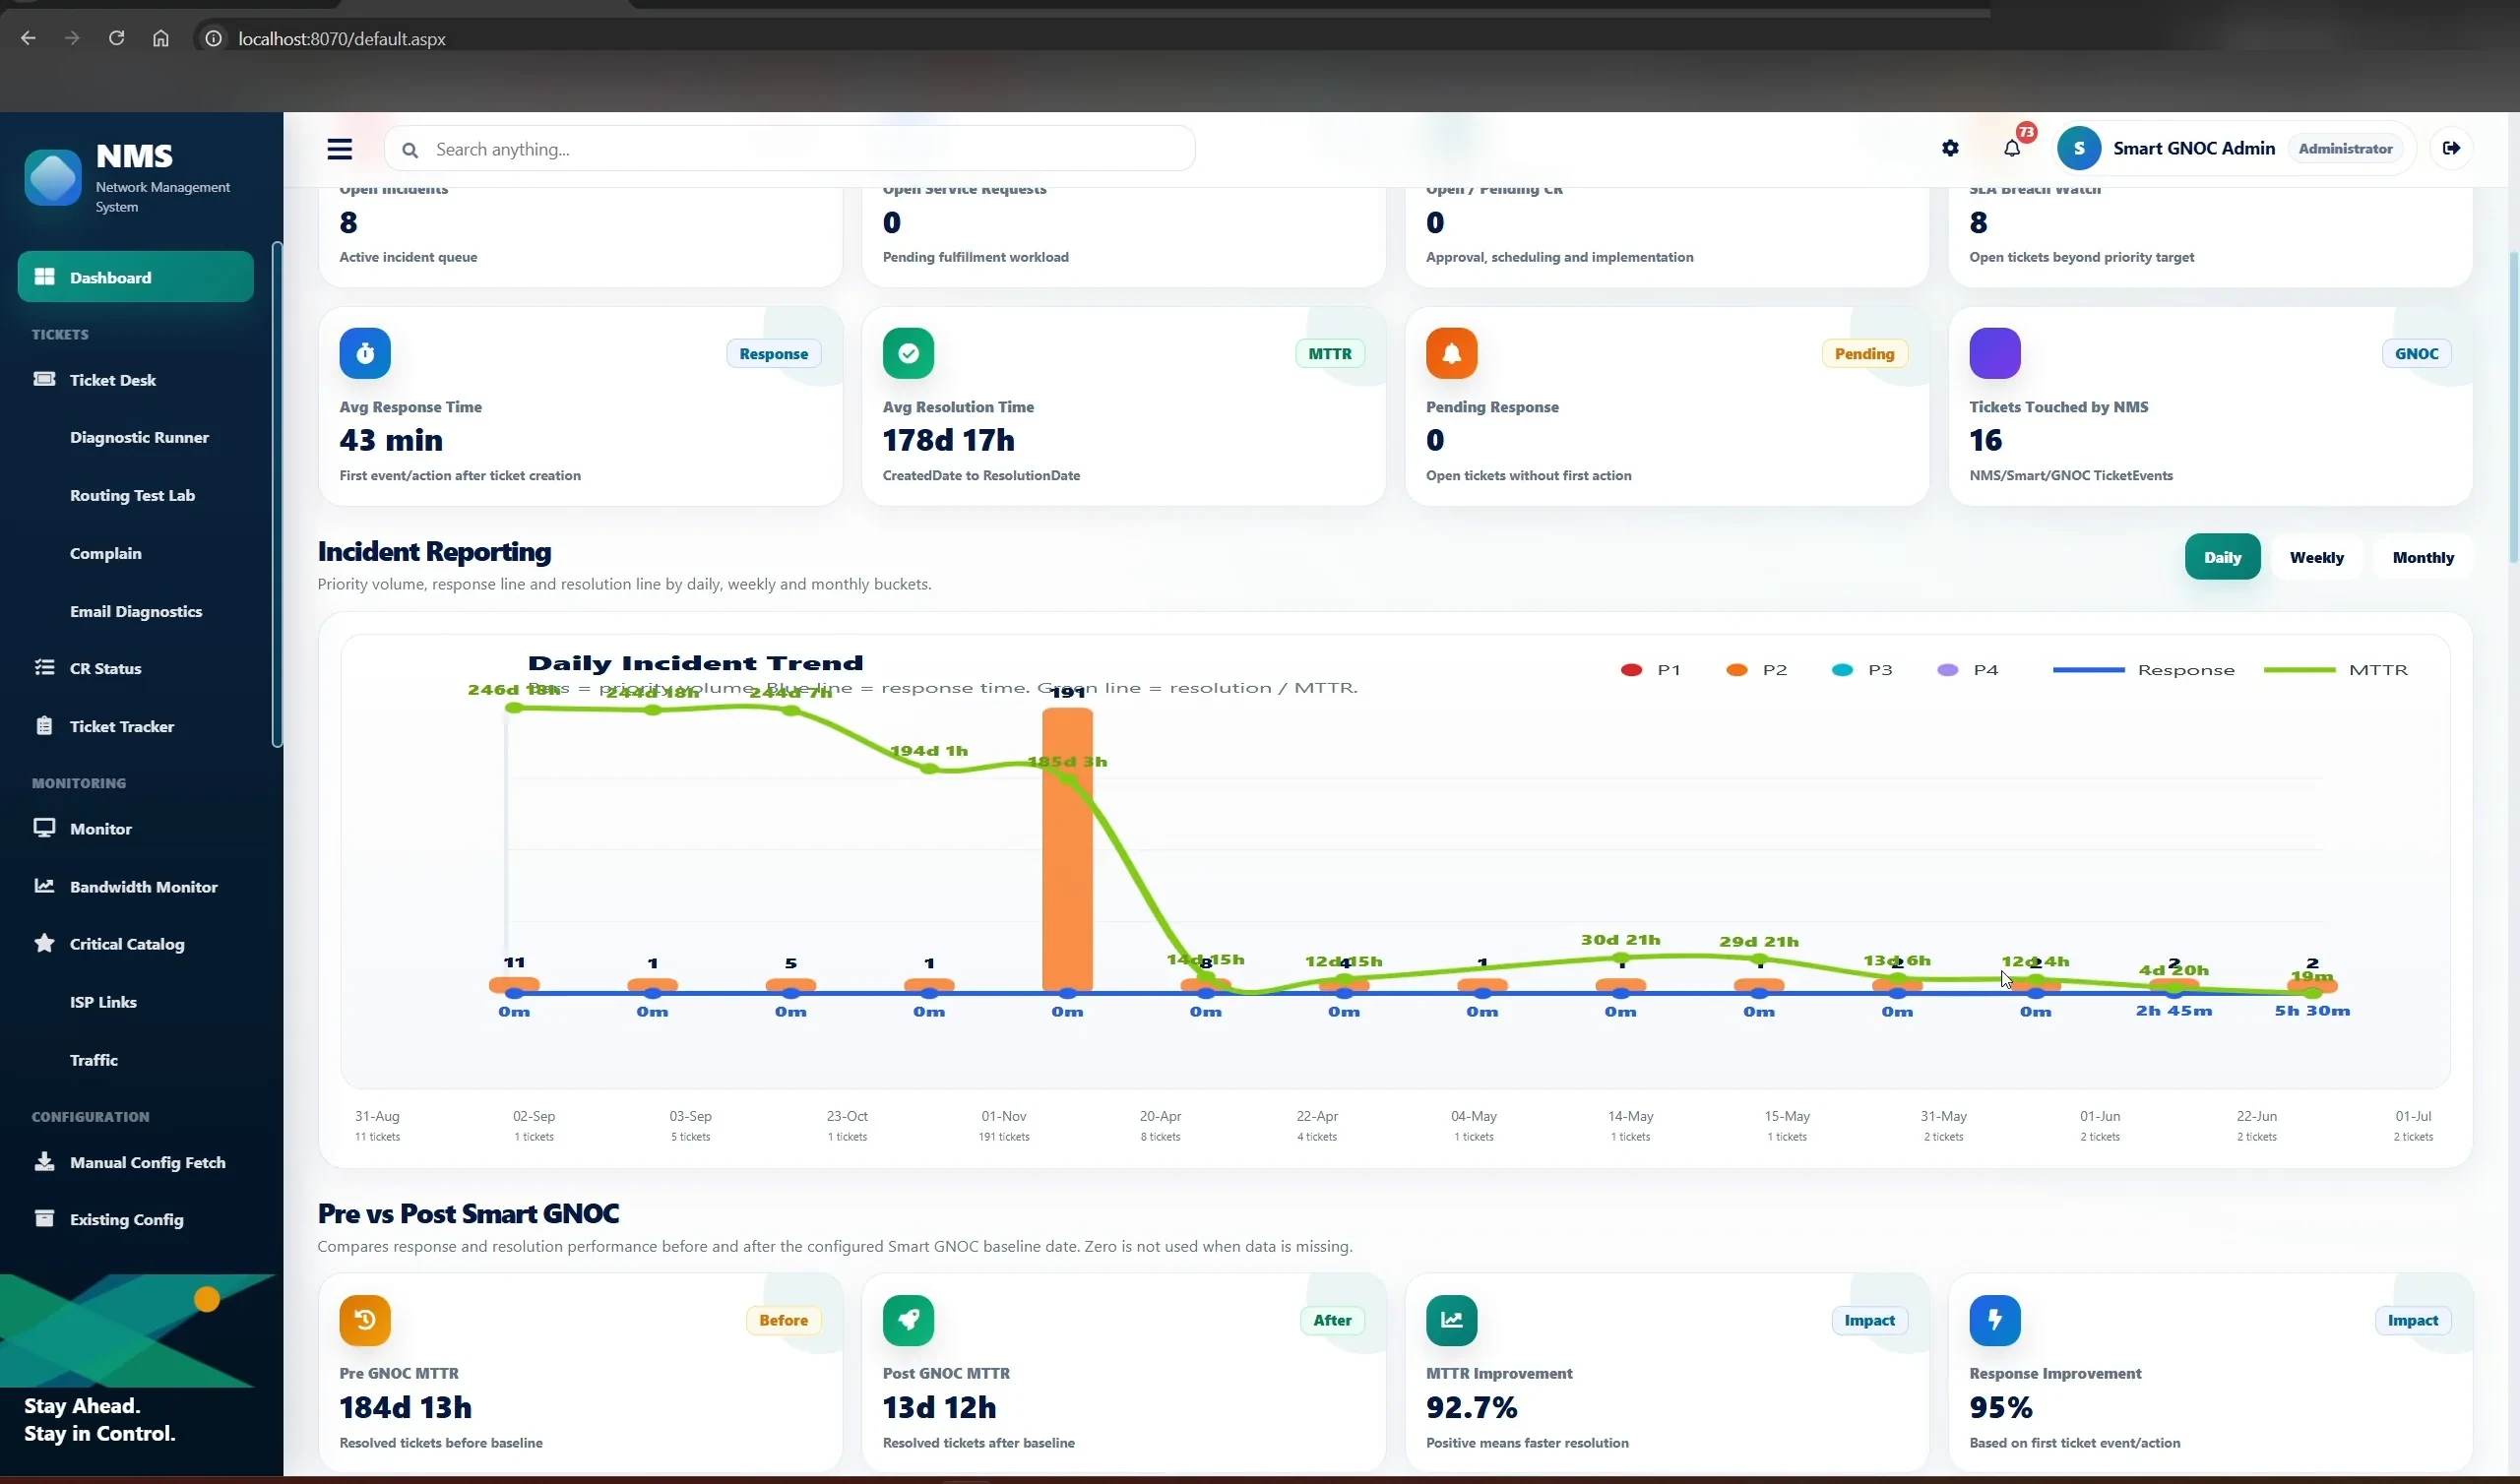Click the Administrator role badge
The width and height of the screenshot is (2520, 1484).
pyautogui.click(x=2345, y=148)
